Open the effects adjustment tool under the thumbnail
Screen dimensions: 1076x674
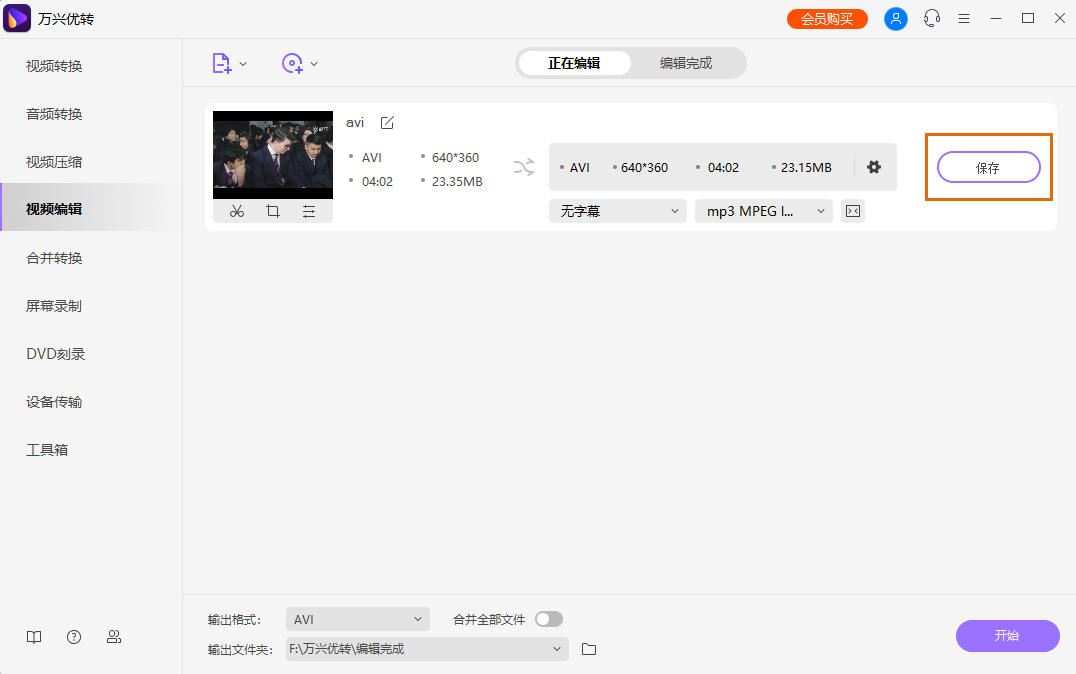[x=308, y=211]
